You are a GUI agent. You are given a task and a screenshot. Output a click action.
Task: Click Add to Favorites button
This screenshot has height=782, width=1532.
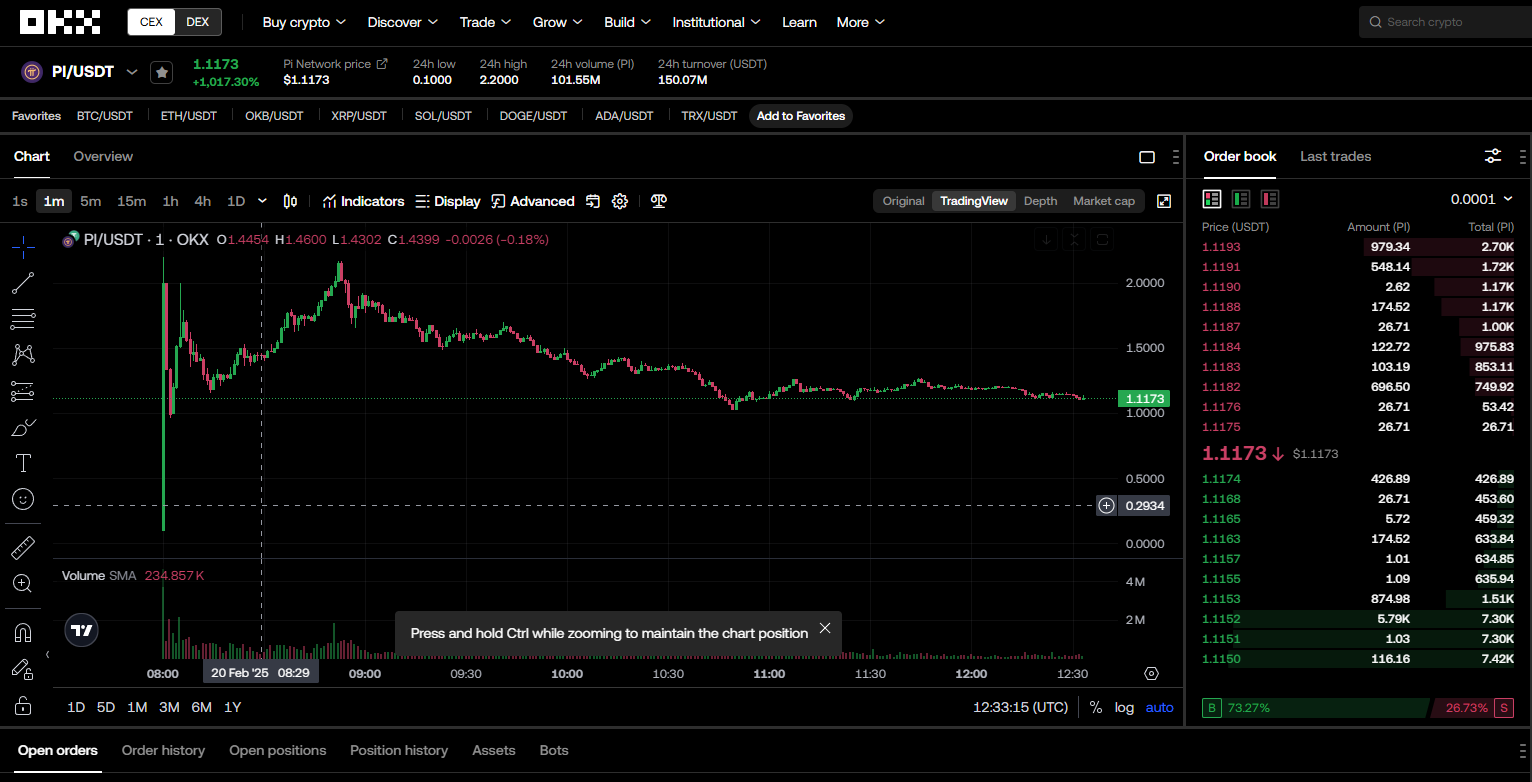click(x=800, y=116)
